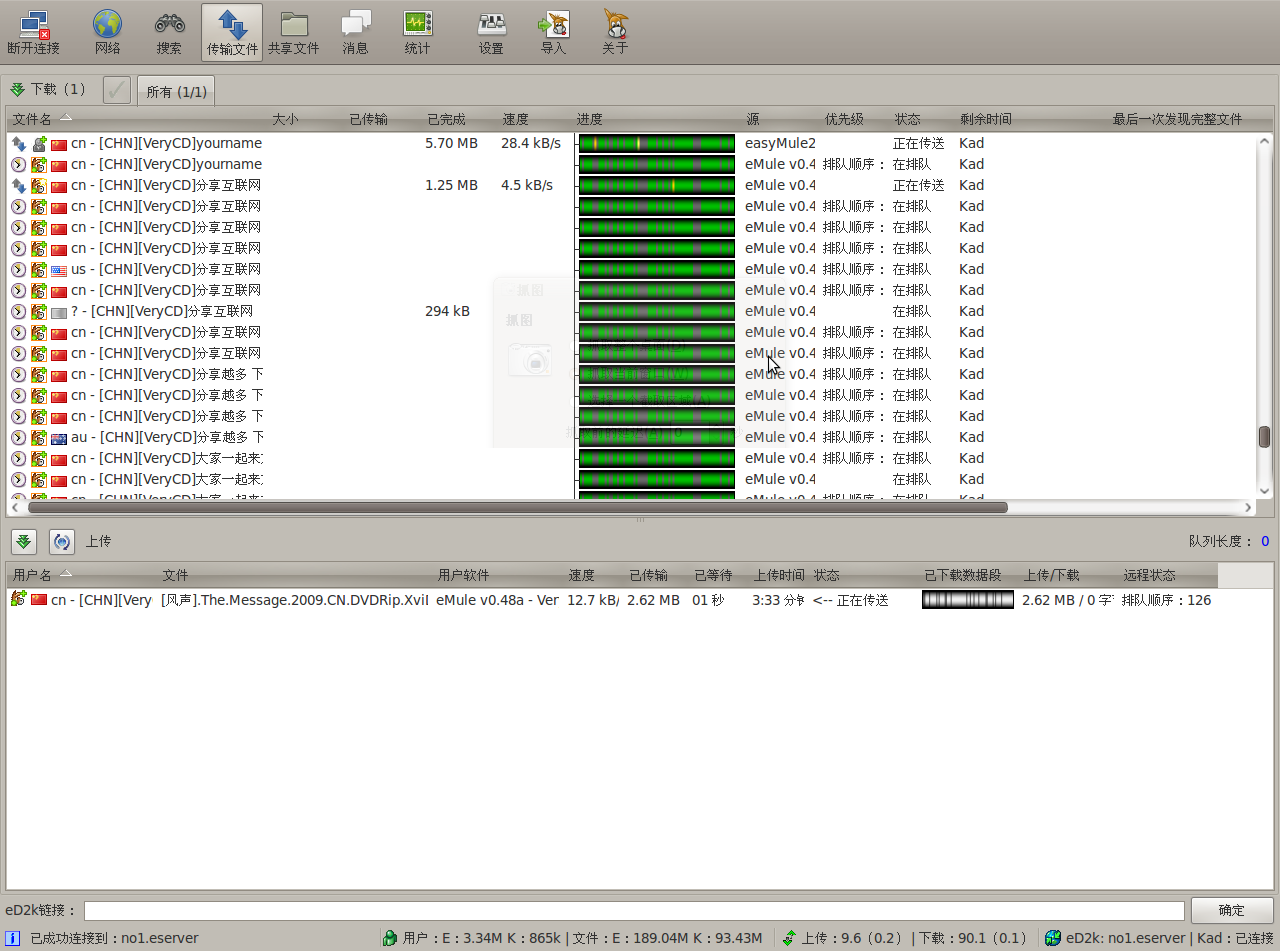Screen dimensions: 1280x951
Task: Click the easyMule2 source cell
Action: (x=780, y=143)
